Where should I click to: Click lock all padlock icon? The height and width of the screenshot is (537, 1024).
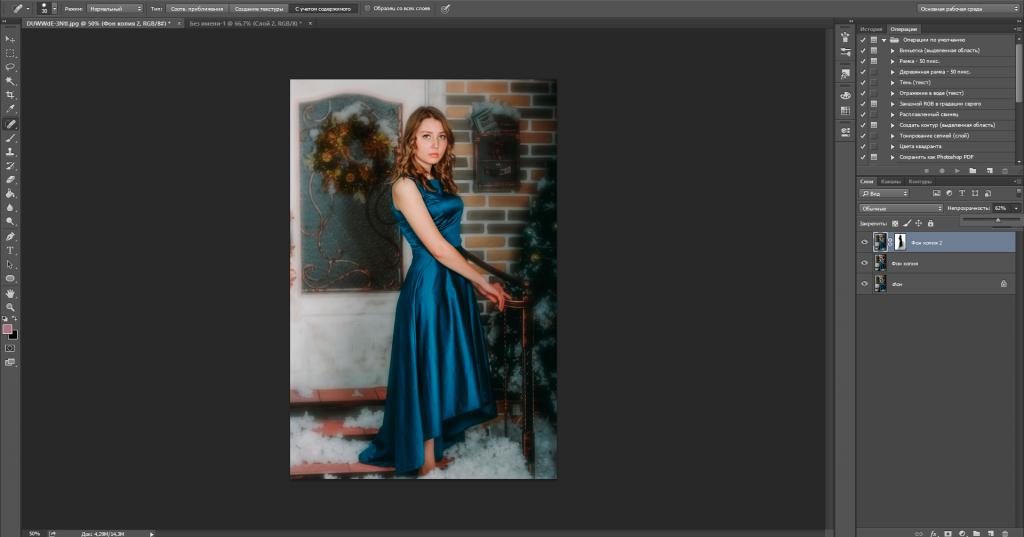point(931,223)
